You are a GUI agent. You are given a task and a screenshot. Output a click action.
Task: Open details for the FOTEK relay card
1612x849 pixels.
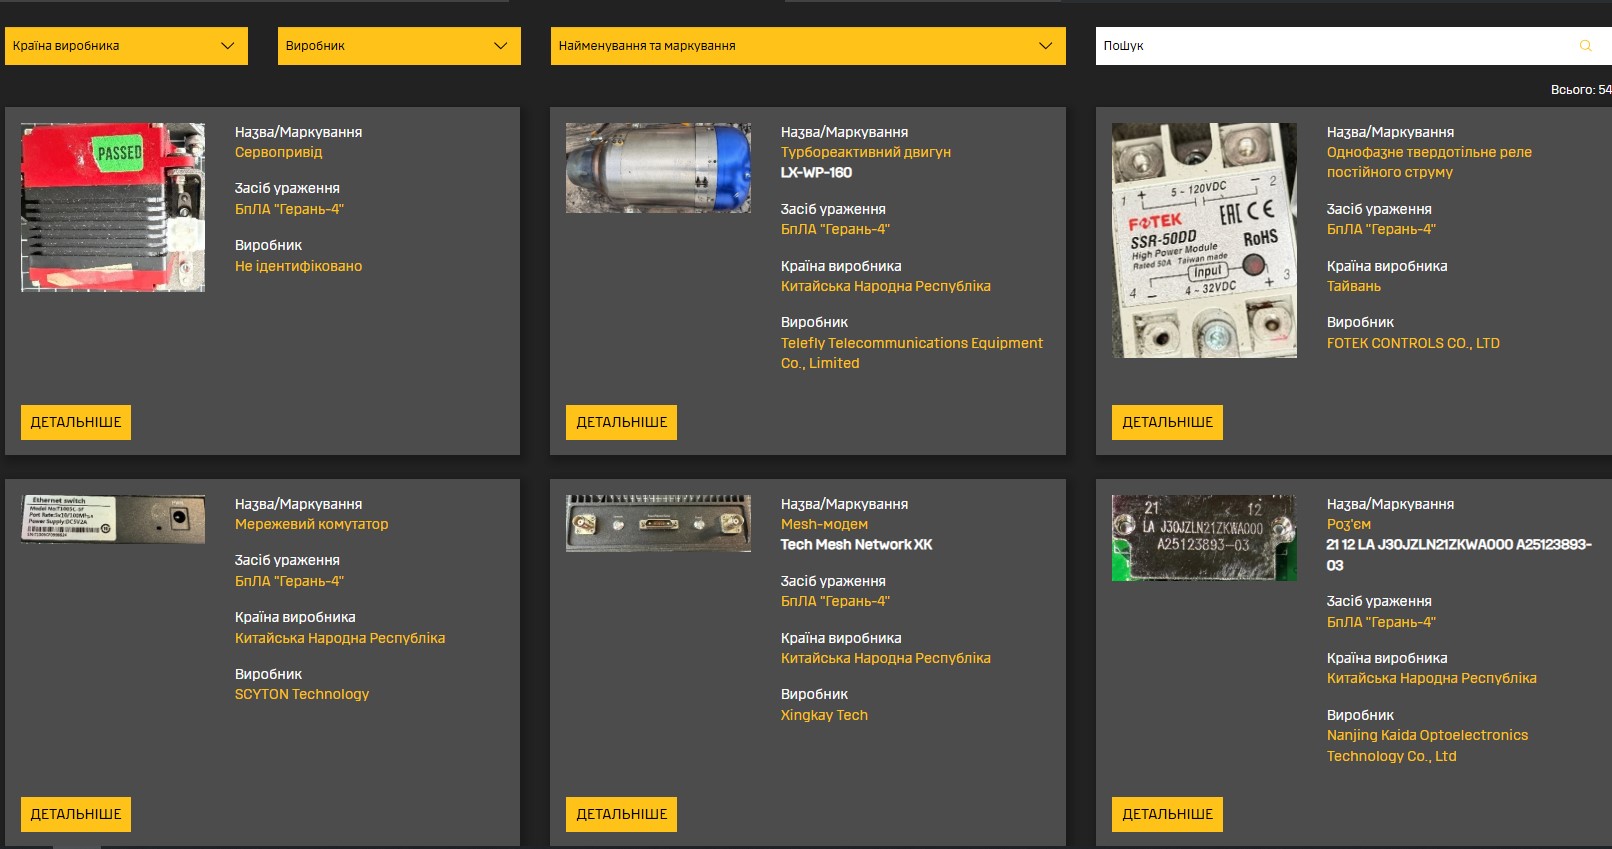tap(1167, 422)
